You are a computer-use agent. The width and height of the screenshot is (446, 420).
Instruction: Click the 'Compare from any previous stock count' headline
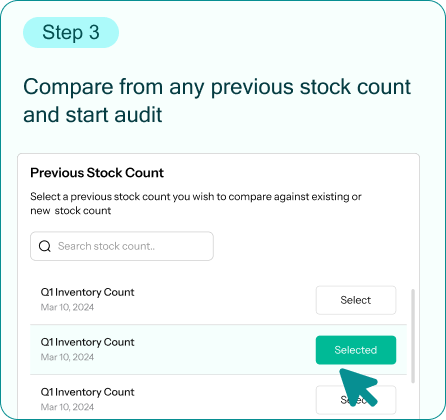tap(217, 87)
